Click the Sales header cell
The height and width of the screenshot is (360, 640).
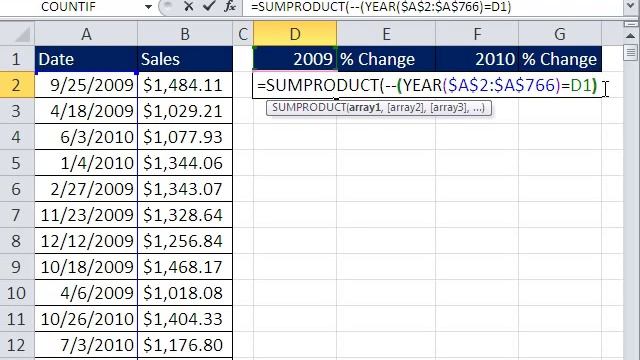tap(185, 59)
